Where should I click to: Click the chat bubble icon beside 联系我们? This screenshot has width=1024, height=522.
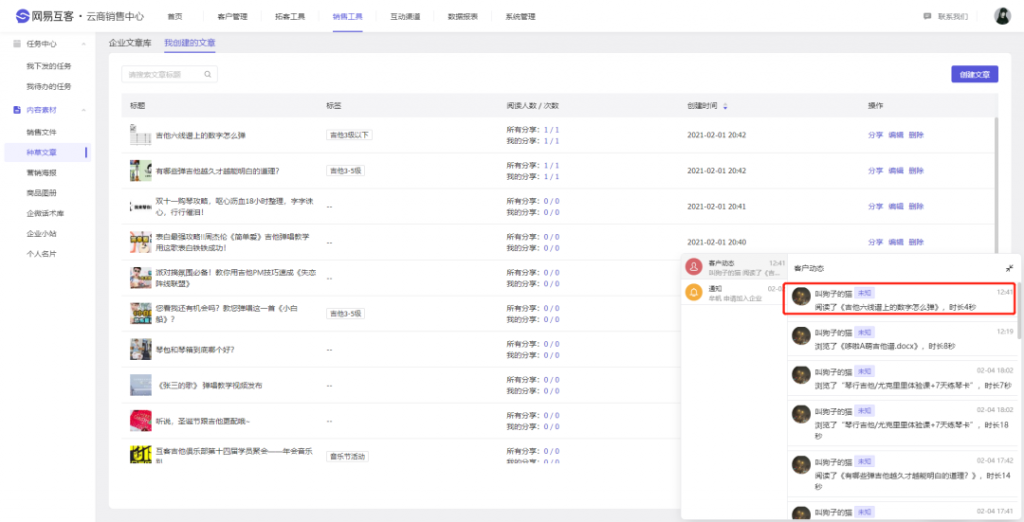pyautogui.click(x=927, y=16)
